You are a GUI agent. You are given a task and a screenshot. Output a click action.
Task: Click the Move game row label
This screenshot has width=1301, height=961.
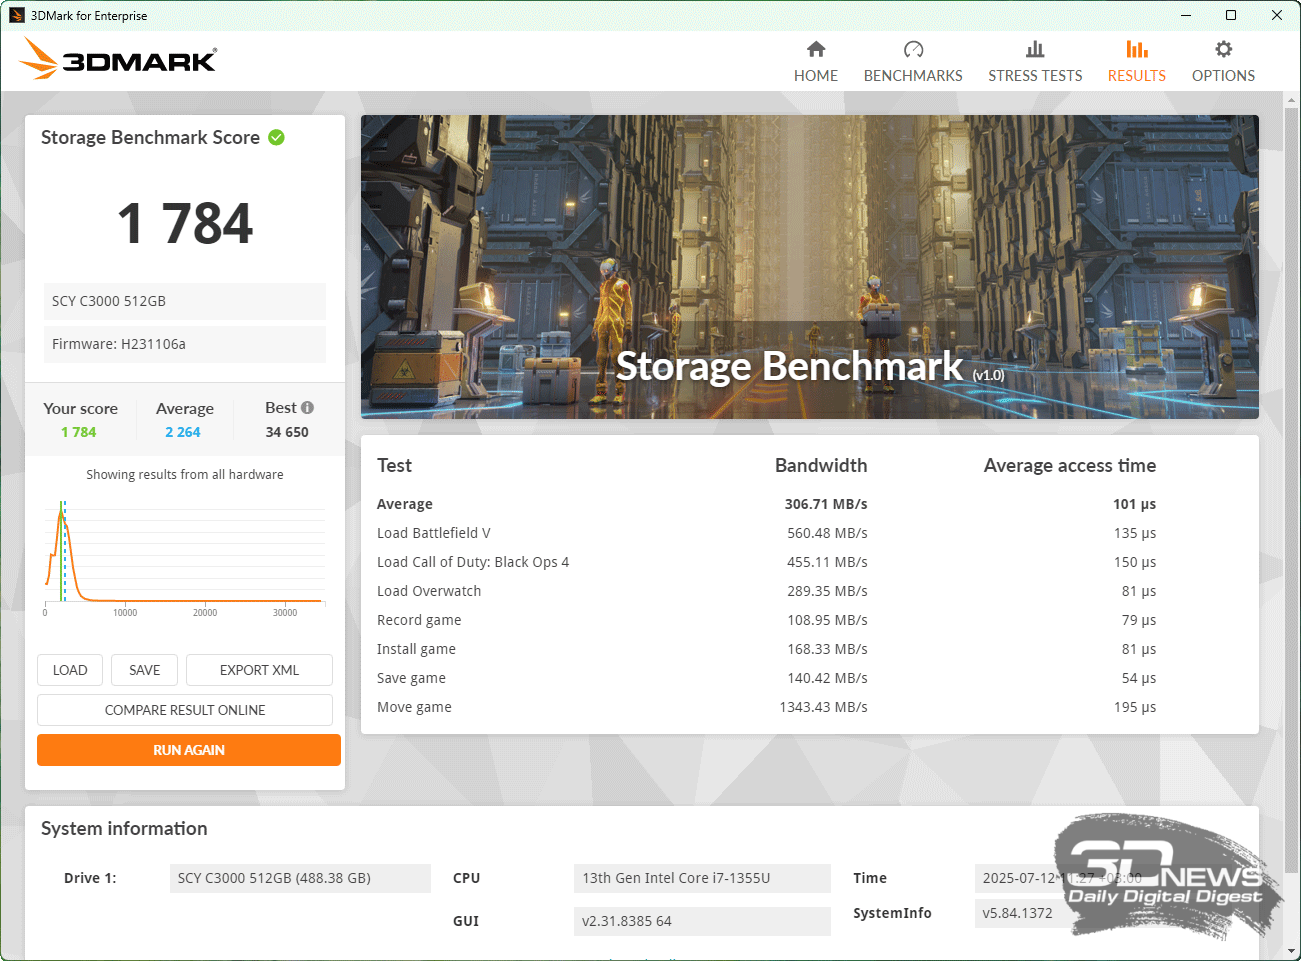414,707
